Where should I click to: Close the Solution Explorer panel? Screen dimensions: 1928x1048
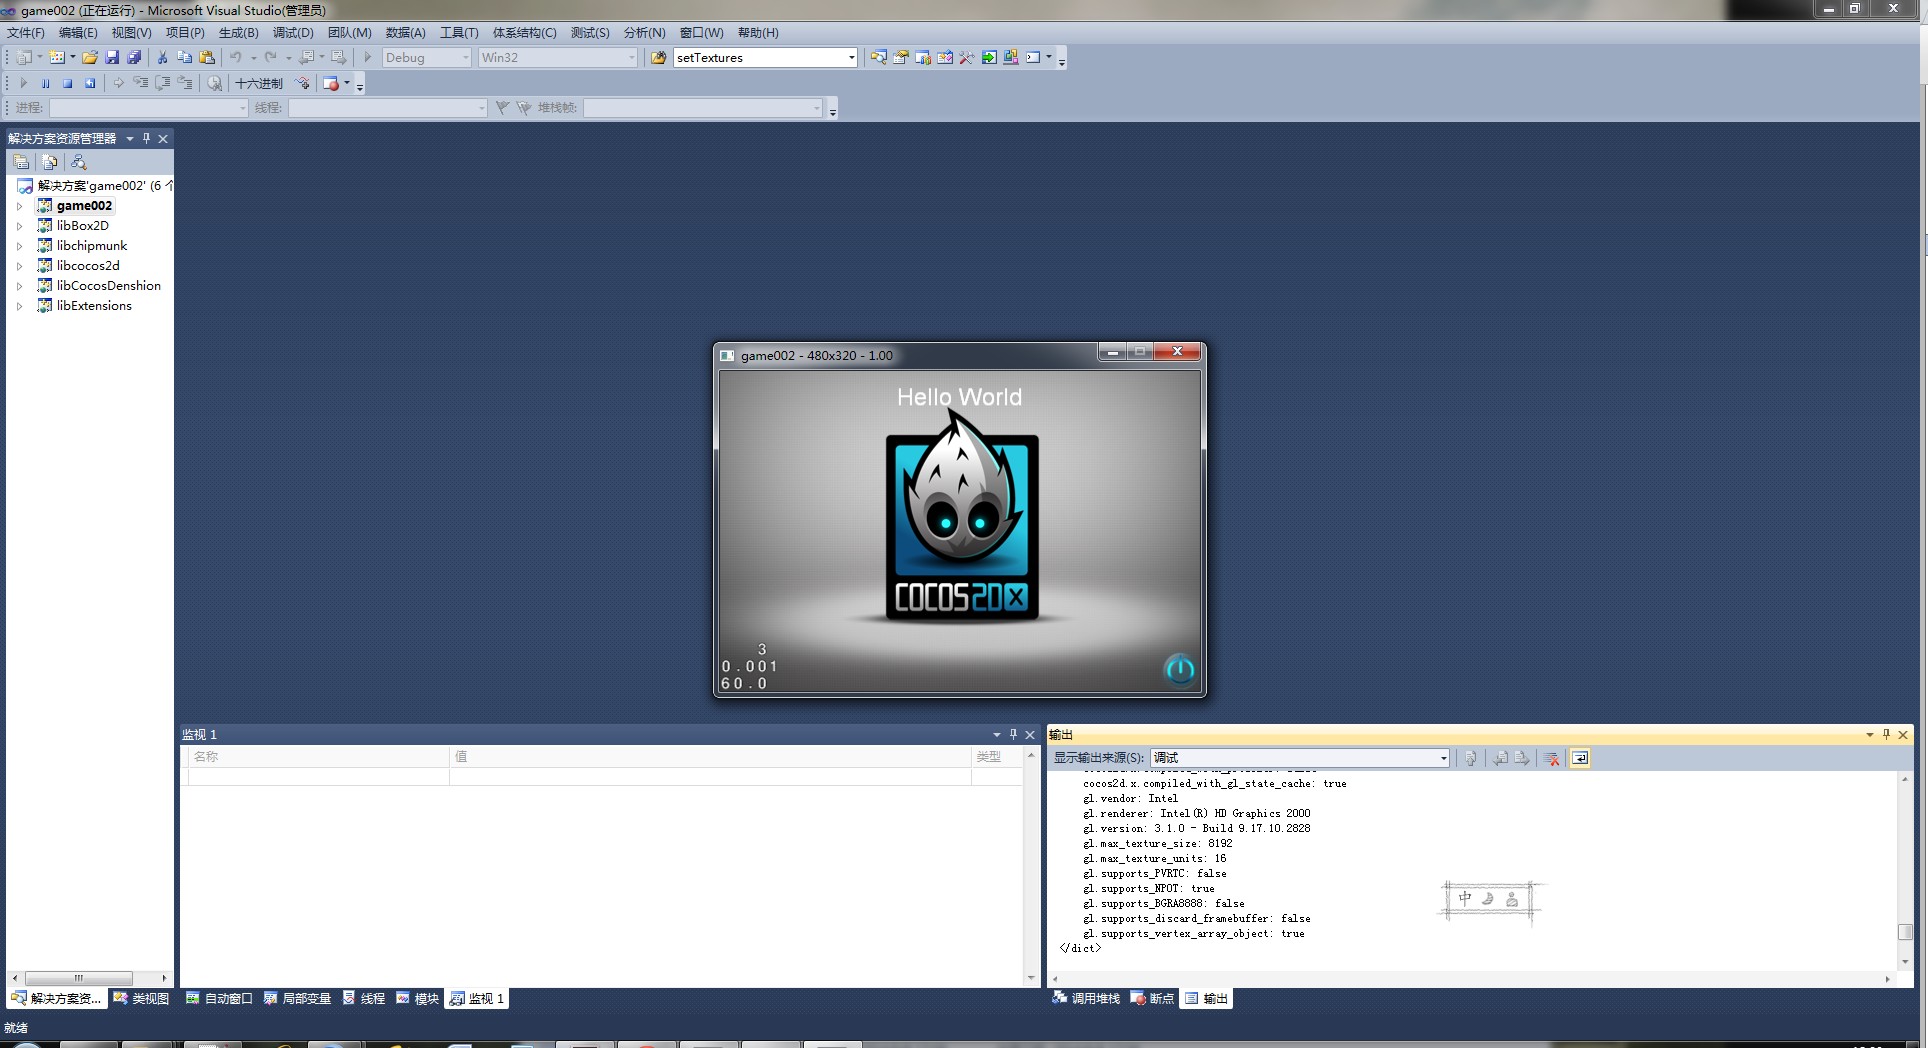coord(163,138)
